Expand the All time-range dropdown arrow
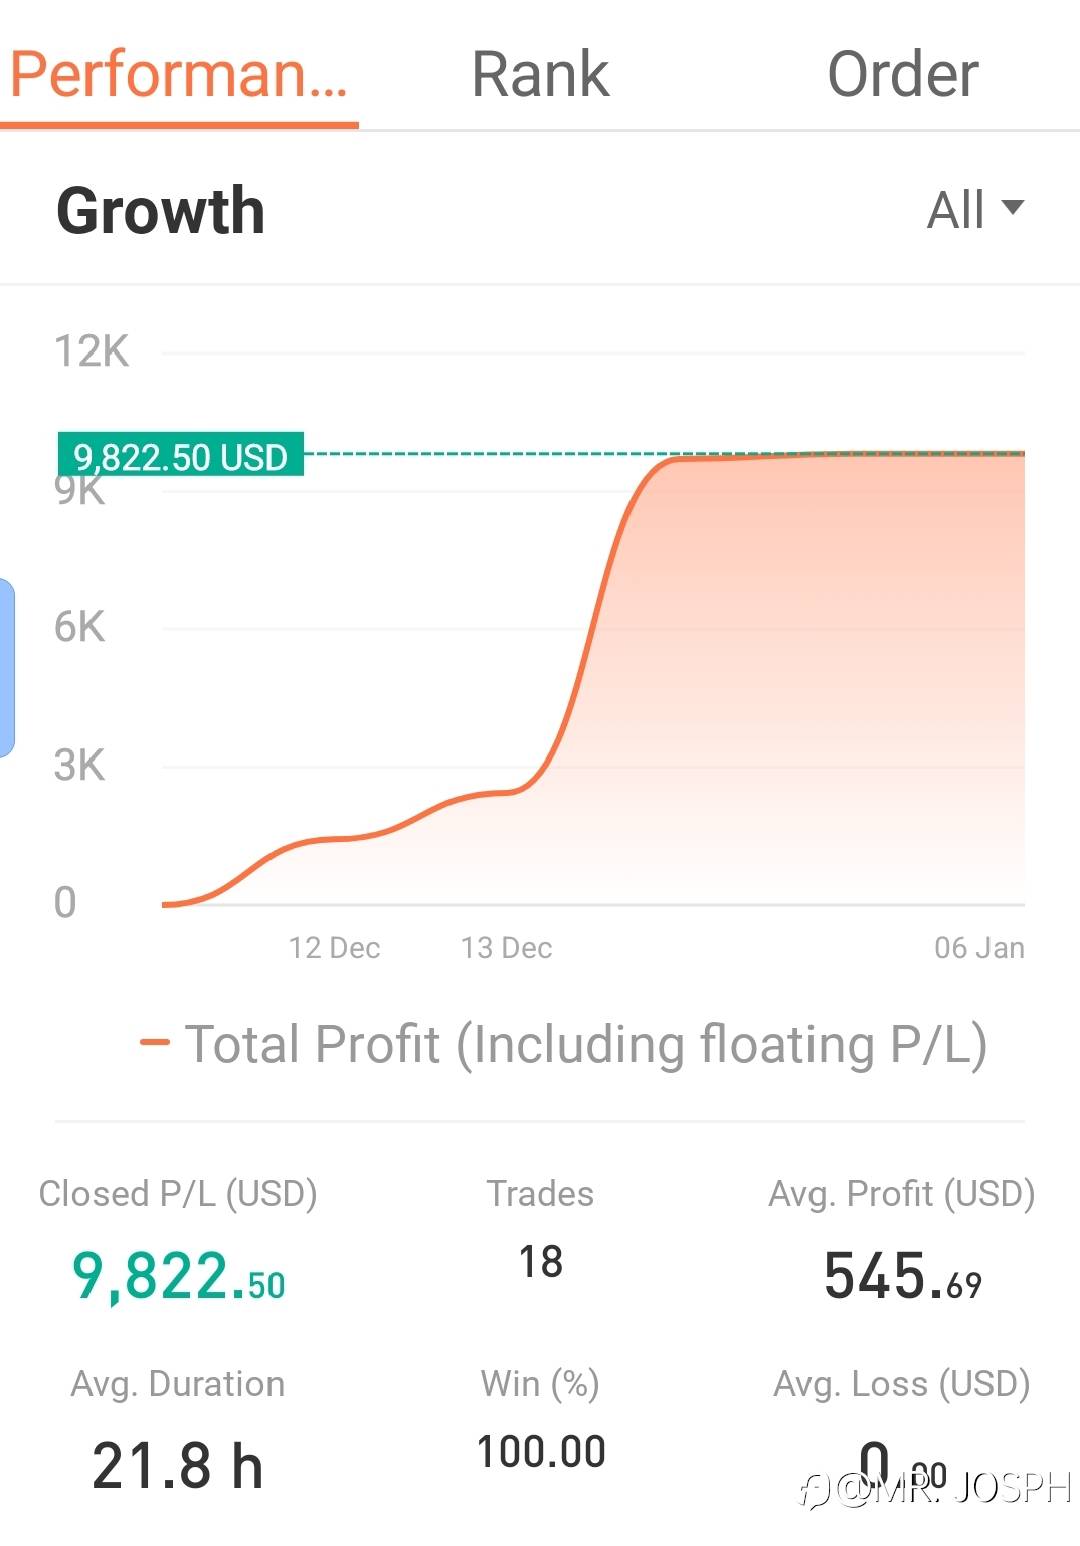Screen dimensions: 1080x1546 pyautogui.click(x=1013, y=208)
